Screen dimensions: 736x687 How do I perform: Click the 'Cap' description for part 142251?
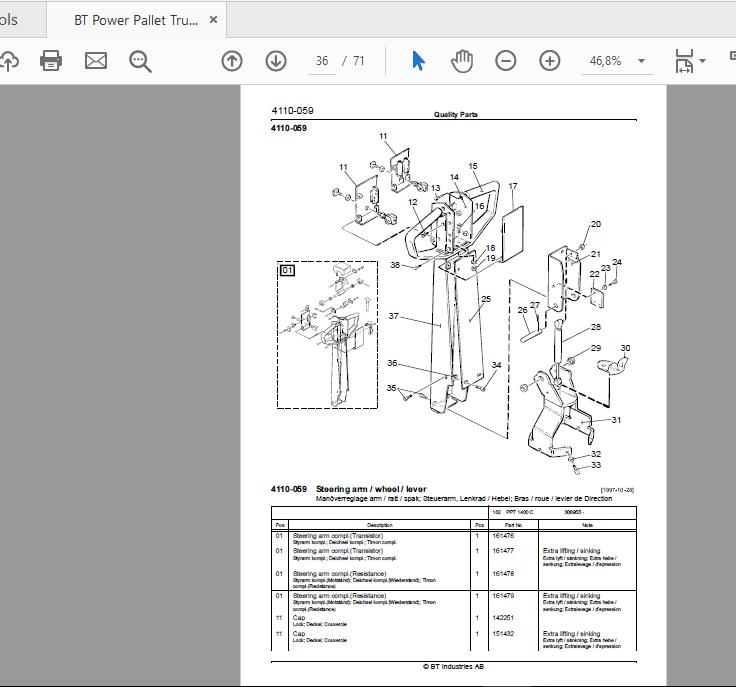299,618
